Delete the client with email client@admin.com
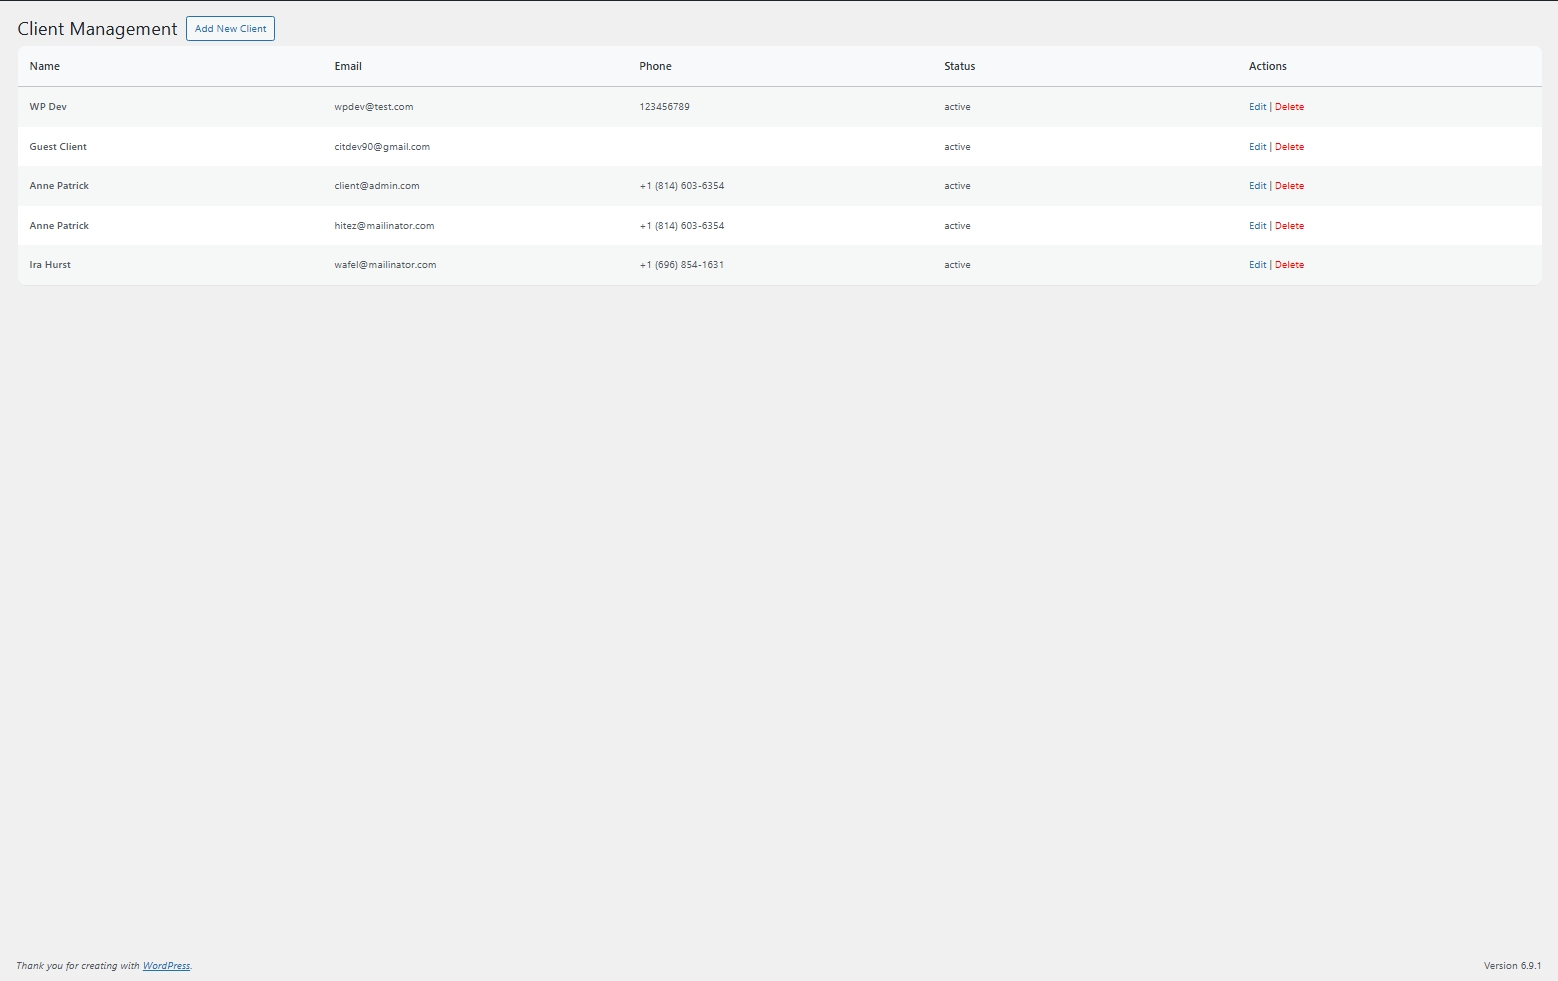 (1289, 186)
